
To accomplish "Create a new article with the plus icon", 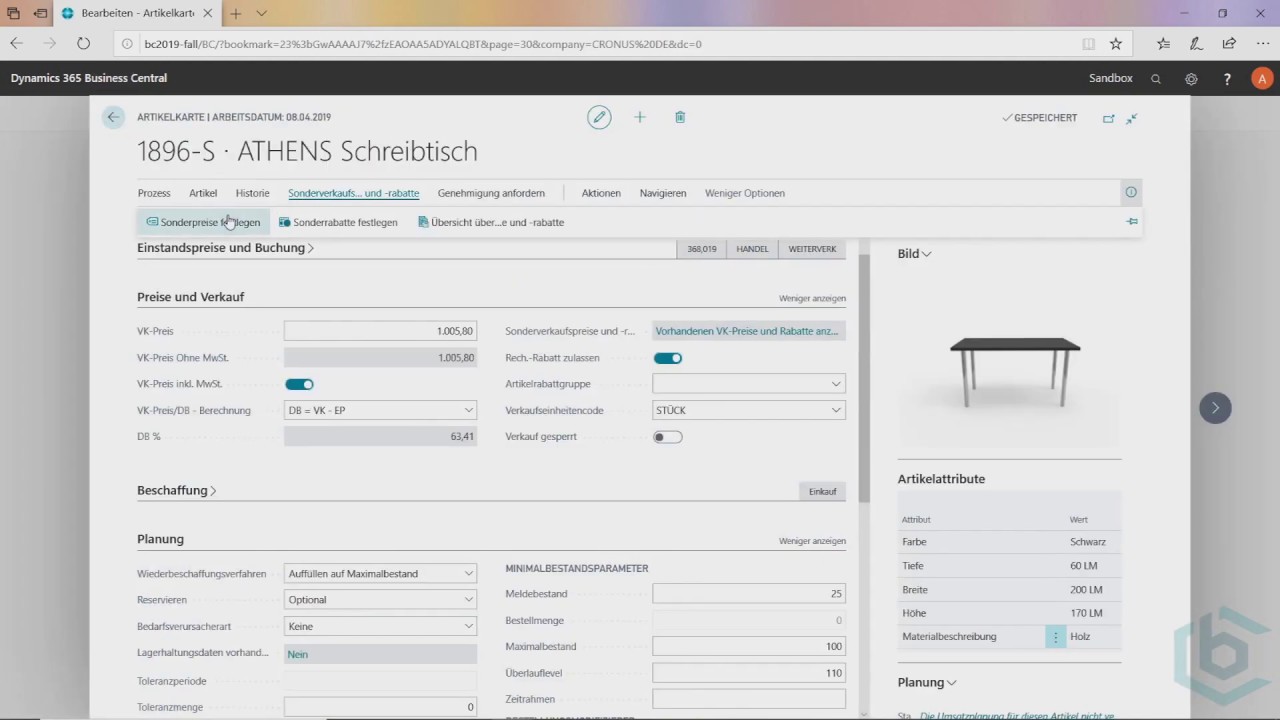I will [x=640, y=117].
